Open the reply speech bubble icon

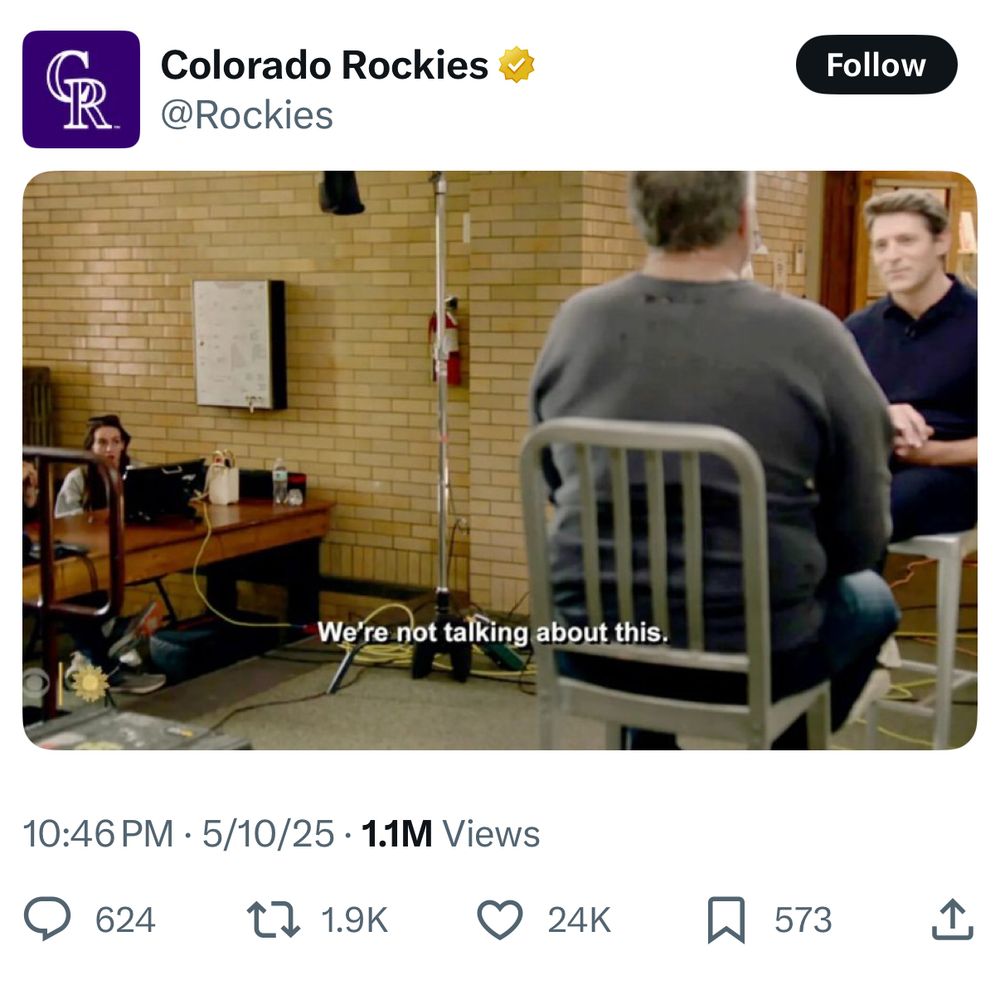click(x=47, y=919)
